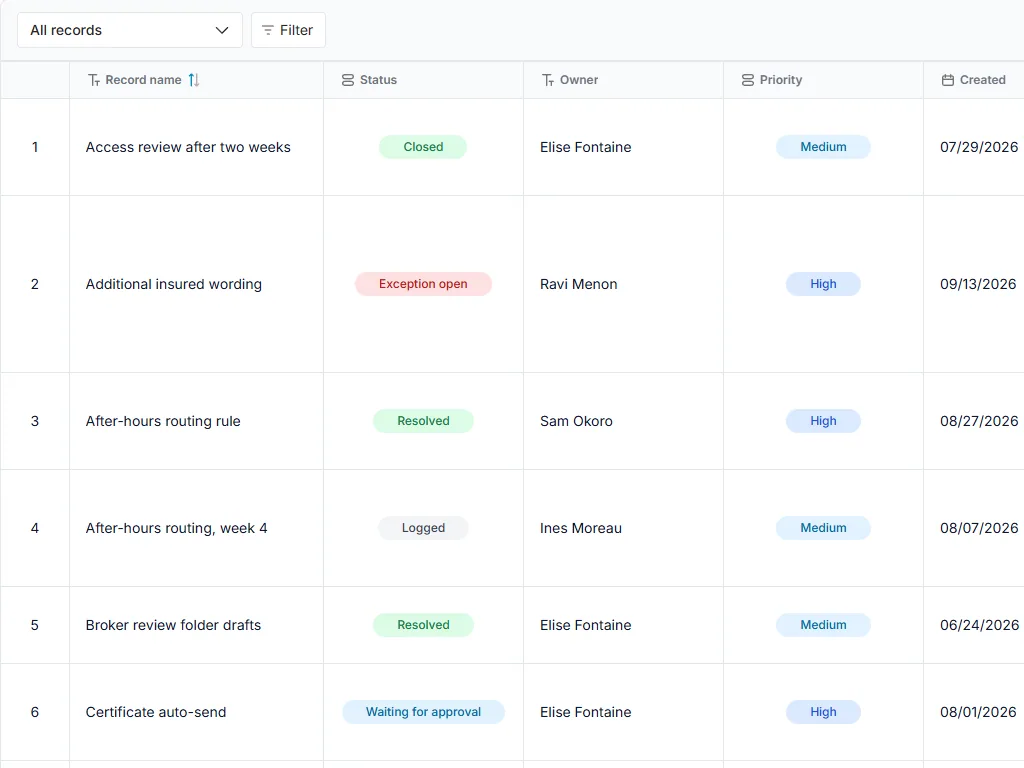Click Medium priority for Broker review folder drafts

point(824,625)
